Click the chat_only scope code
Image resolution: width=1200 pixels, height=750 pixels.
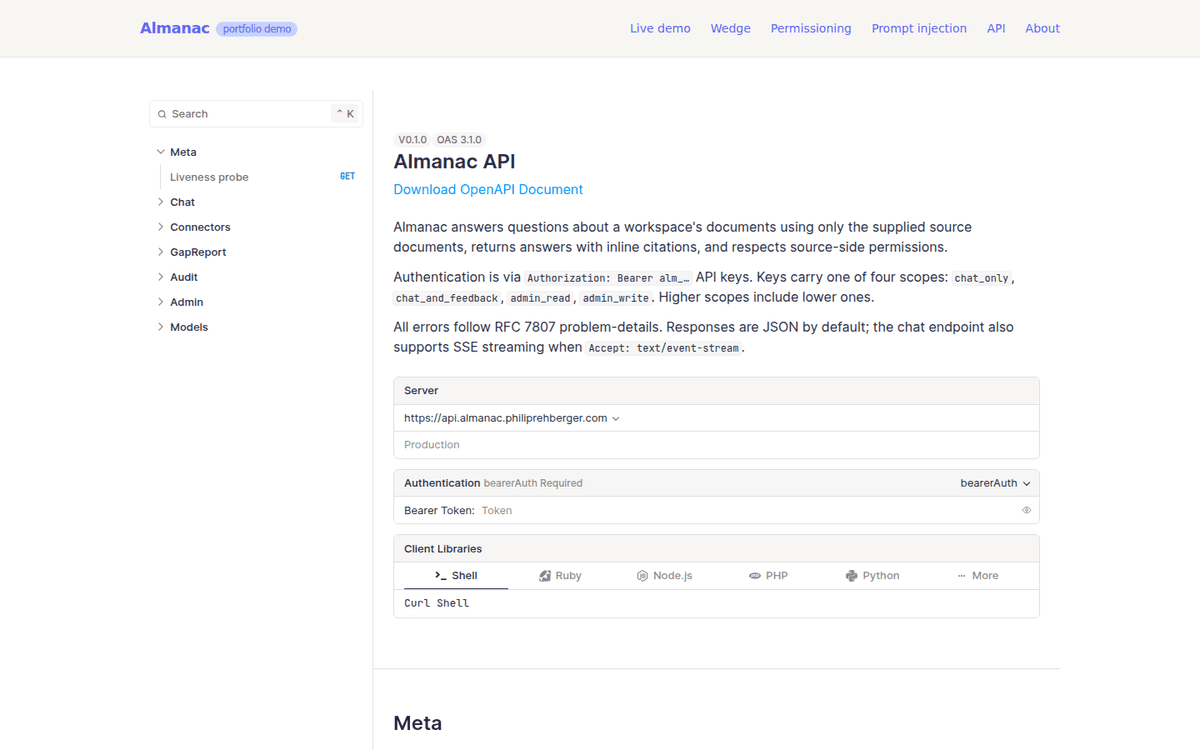click(x=982, y=278)
